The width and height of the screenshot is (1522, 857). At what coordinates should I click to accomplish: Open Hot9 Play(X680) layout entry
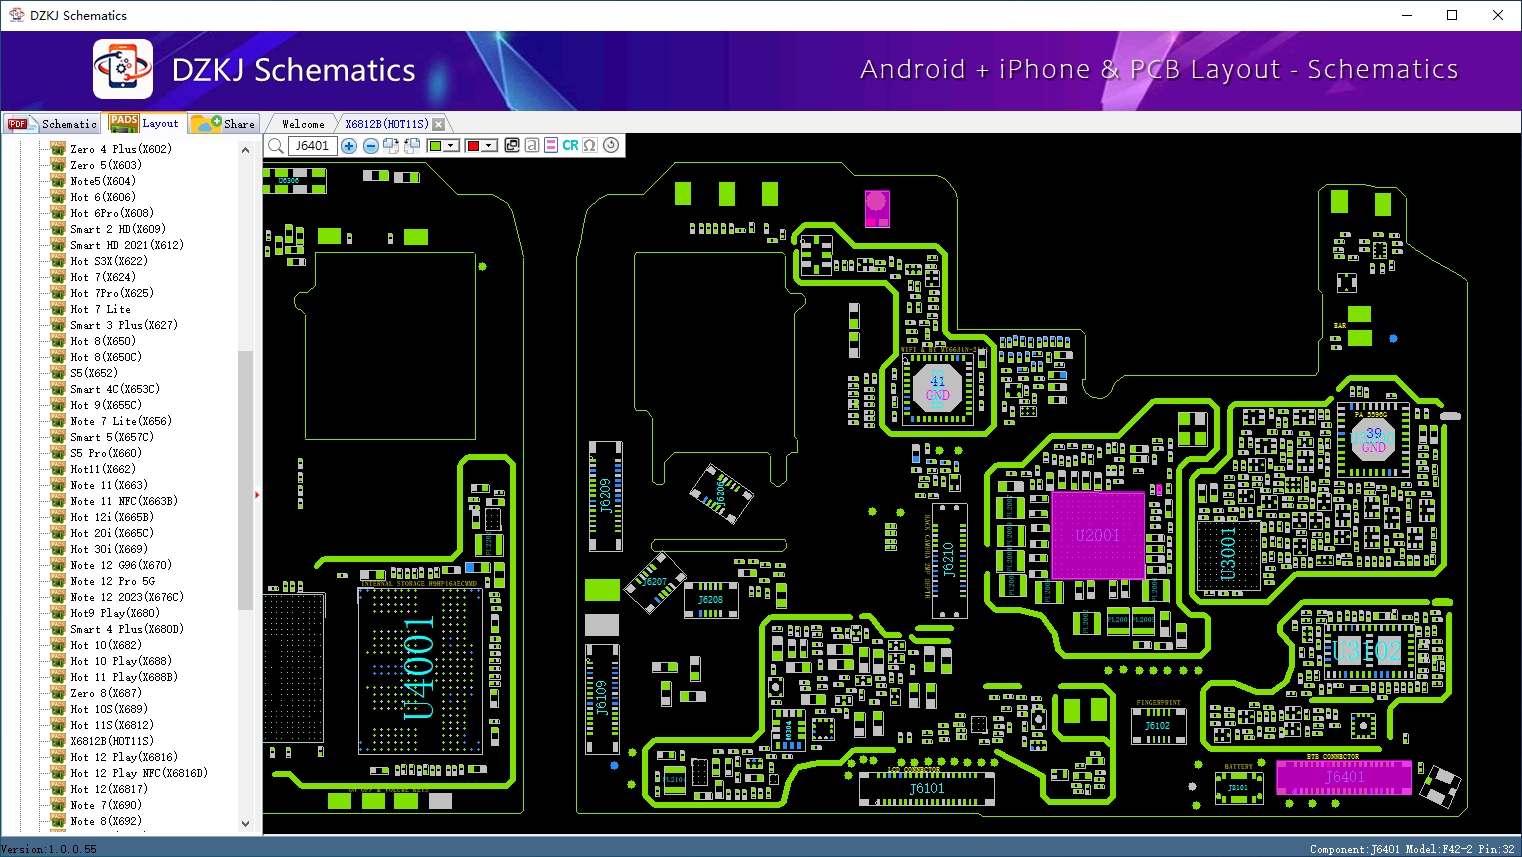click(x=115, y=613)
